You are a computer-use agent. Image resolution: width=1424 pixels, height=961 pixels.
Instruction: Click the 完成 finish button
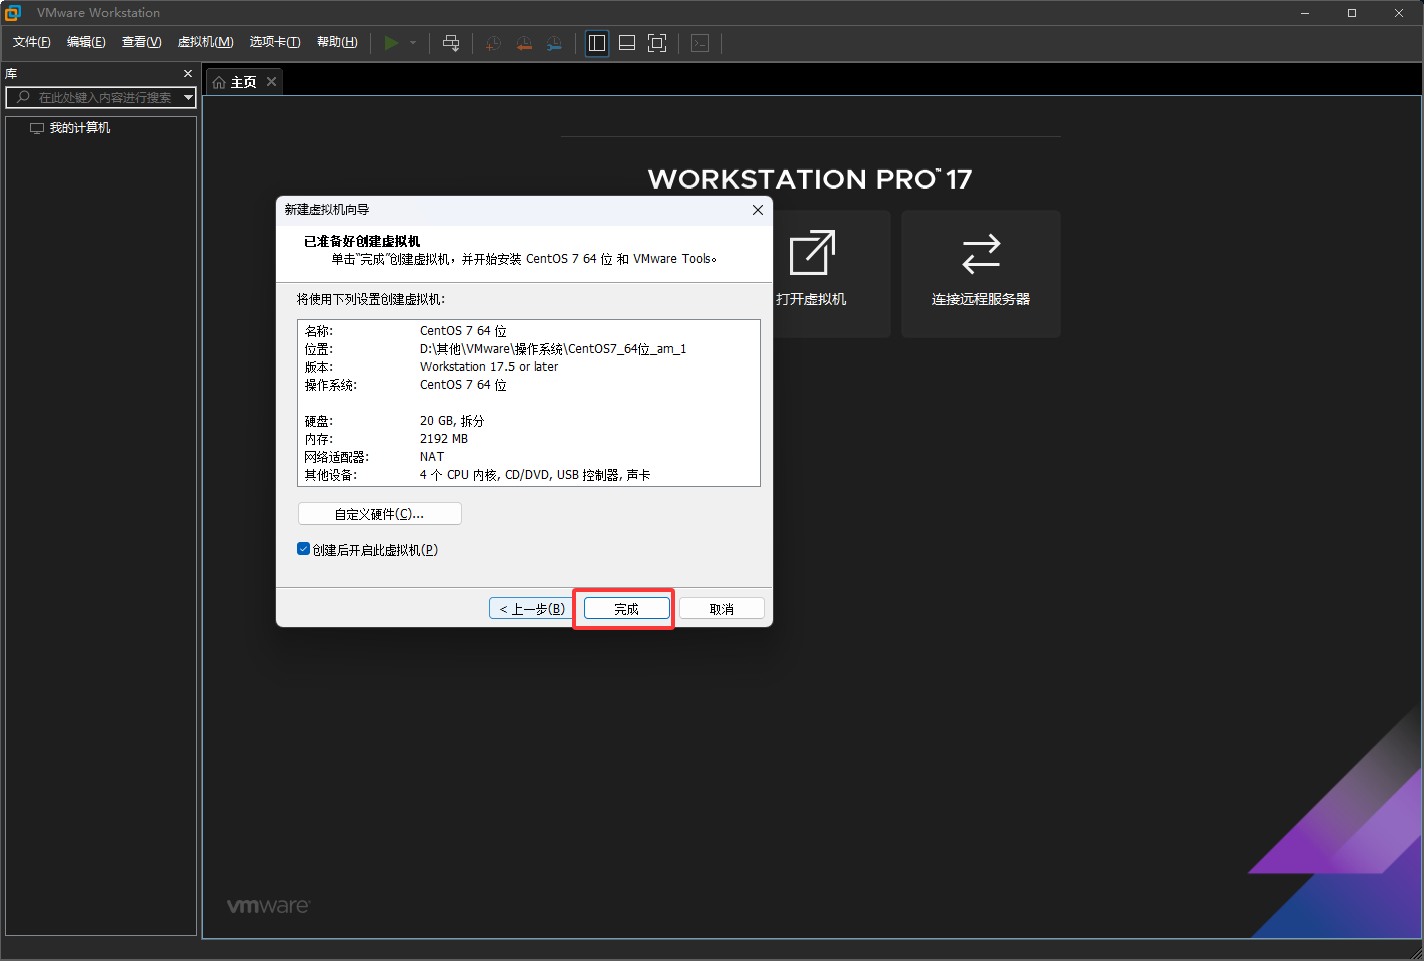coord(627,609)
